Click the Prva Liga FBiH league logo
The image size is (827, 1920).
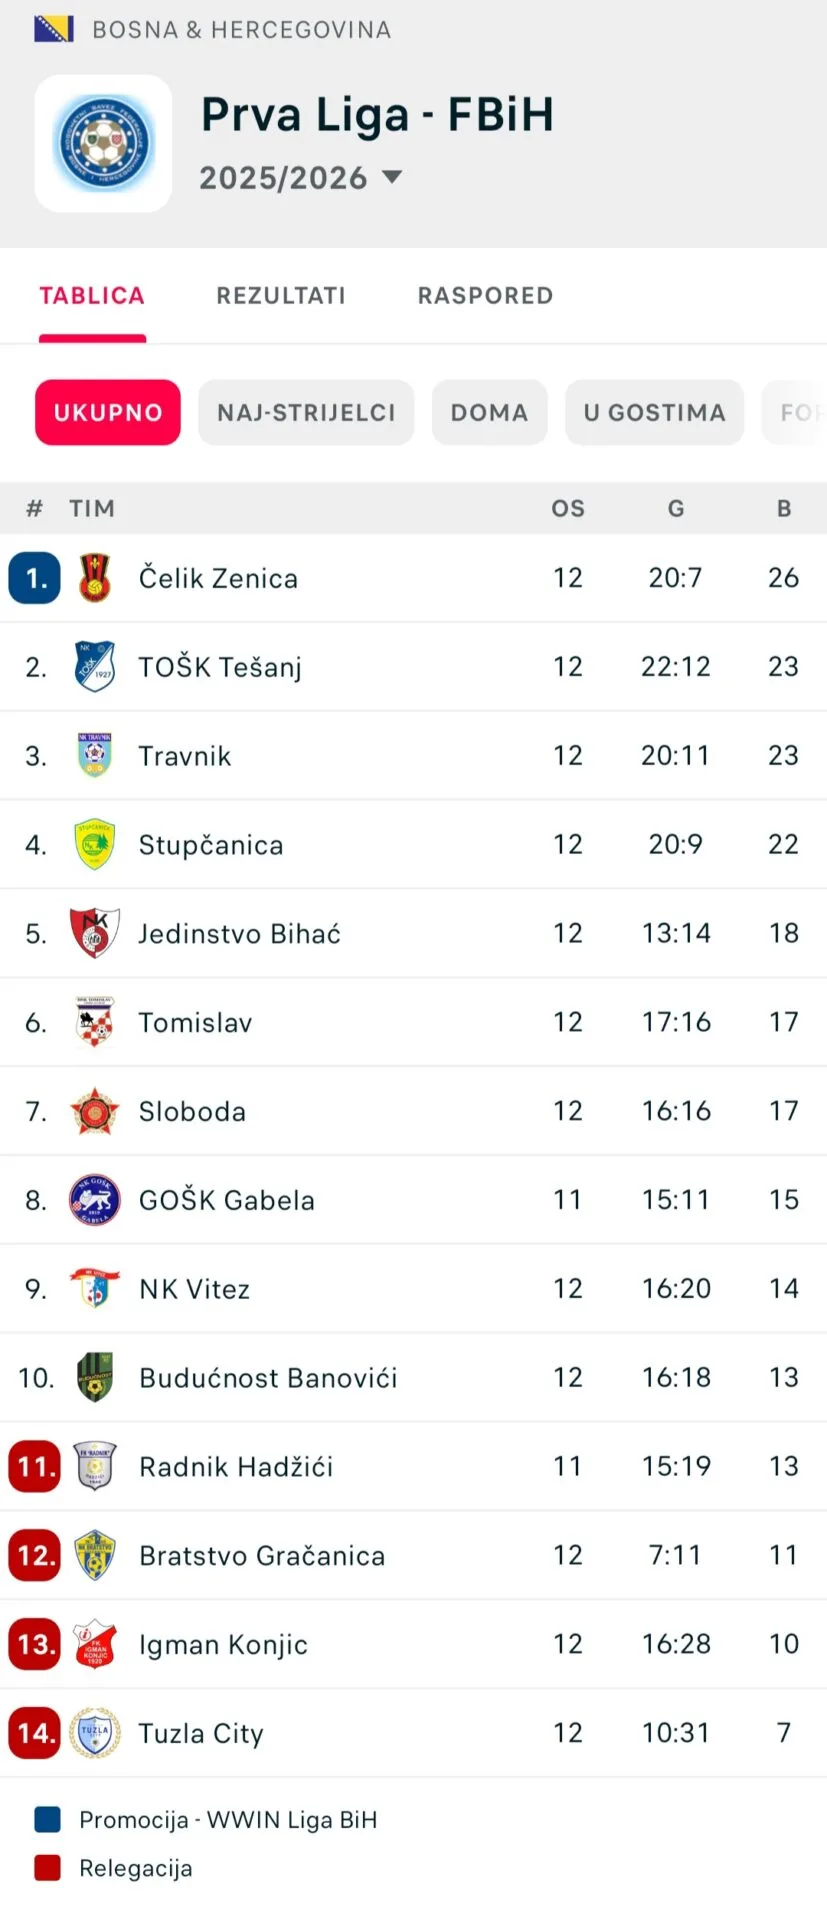[x=103, y=144]
